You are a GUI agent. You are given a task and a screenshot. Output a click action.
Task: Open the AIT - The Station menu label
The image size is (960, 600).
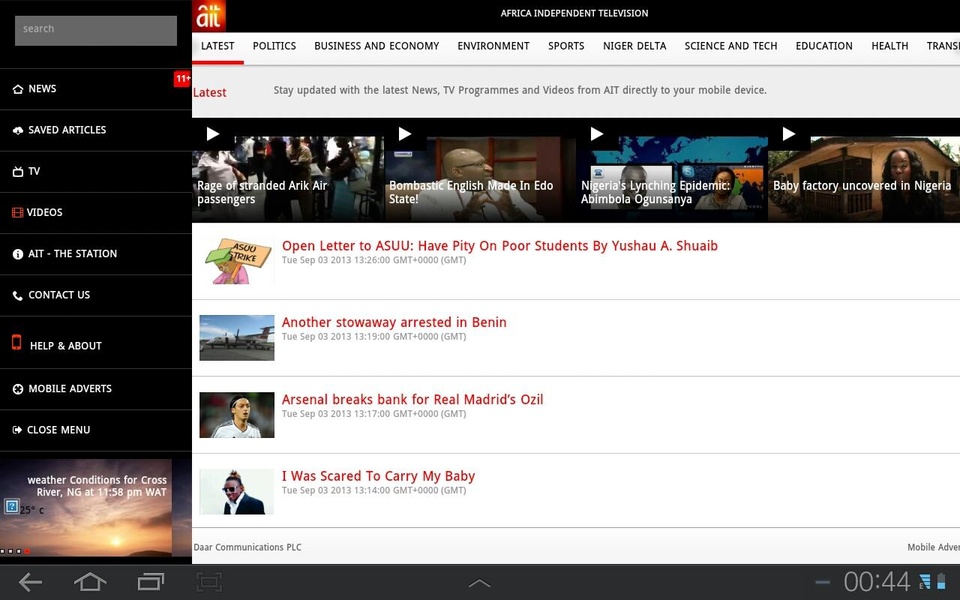pyautogui.click(x=72, y=253)
